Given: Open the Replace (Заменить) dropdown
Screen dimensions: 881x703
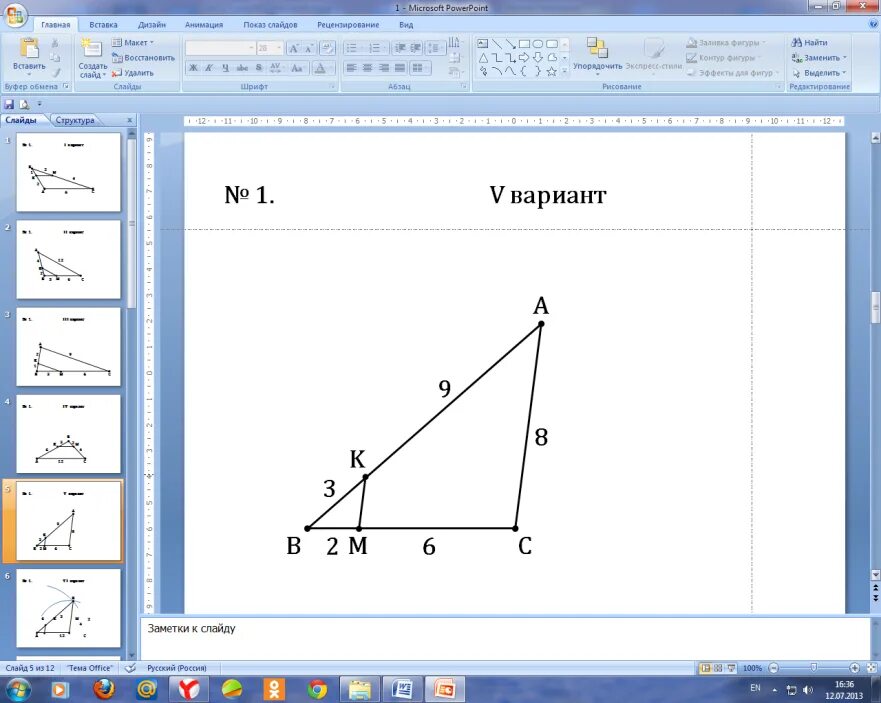Looking at the screenshot, I should tap(819, 58).
